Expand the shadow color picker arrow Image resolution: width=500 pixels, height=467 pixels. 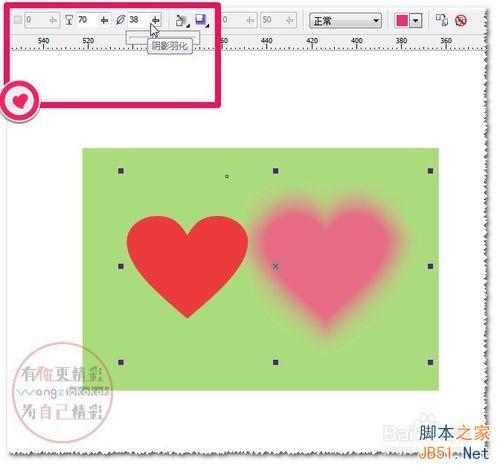click(x=415, y=21)
